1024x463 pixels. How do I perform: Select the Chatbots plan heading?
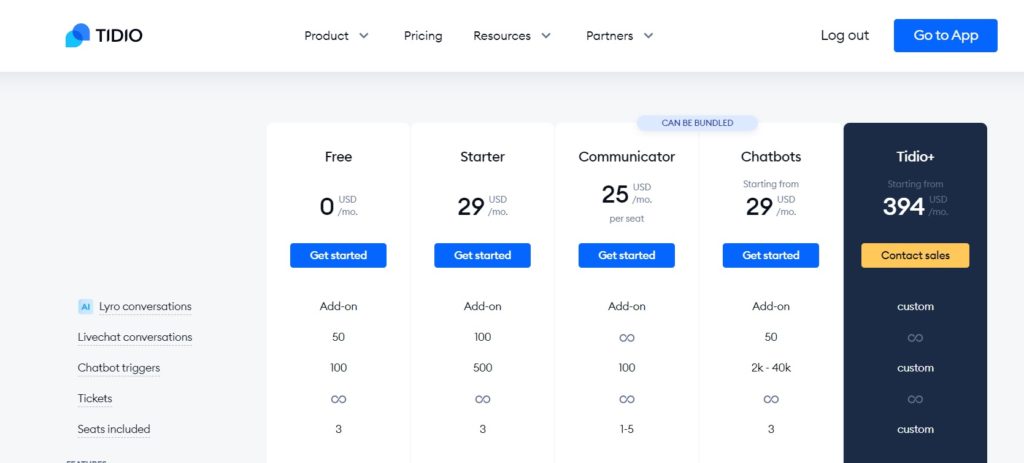[x=771, y=157]
